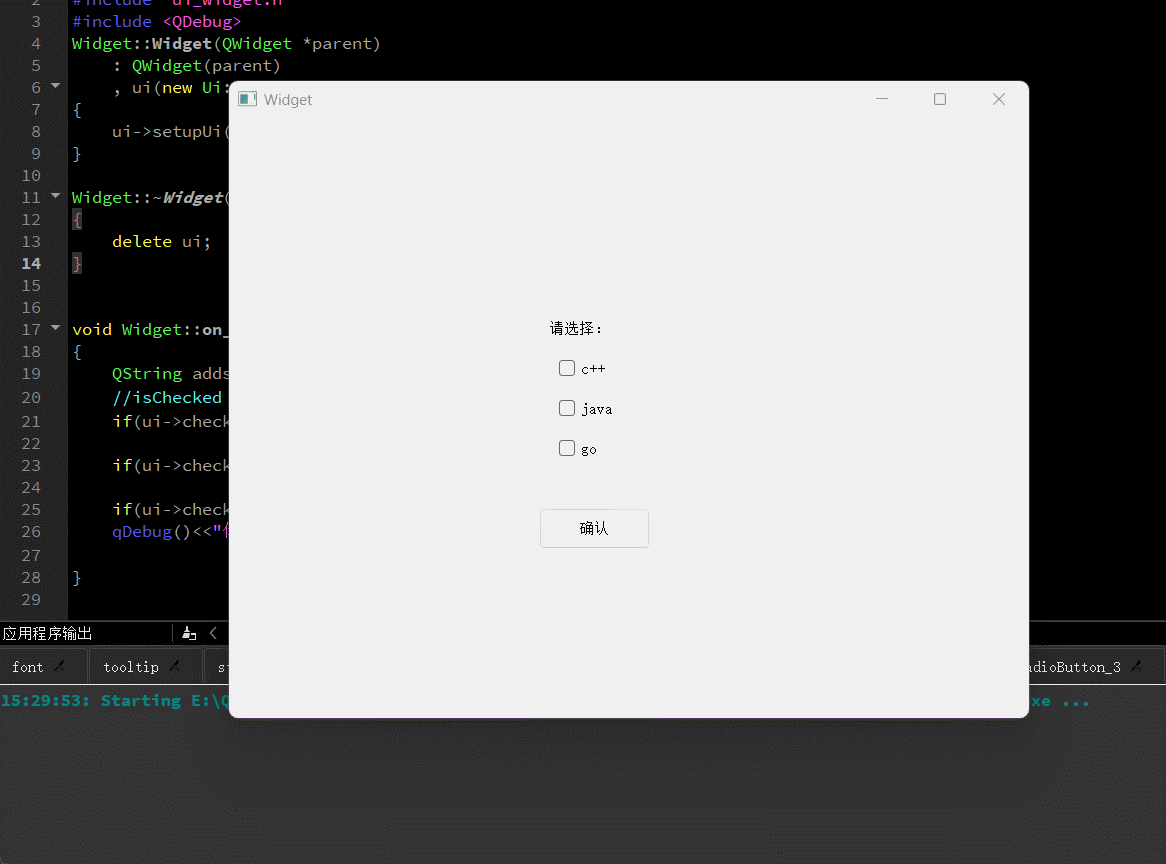Collapse the function fold at line 17
The image size is (1166, 864).
[56, 327]
